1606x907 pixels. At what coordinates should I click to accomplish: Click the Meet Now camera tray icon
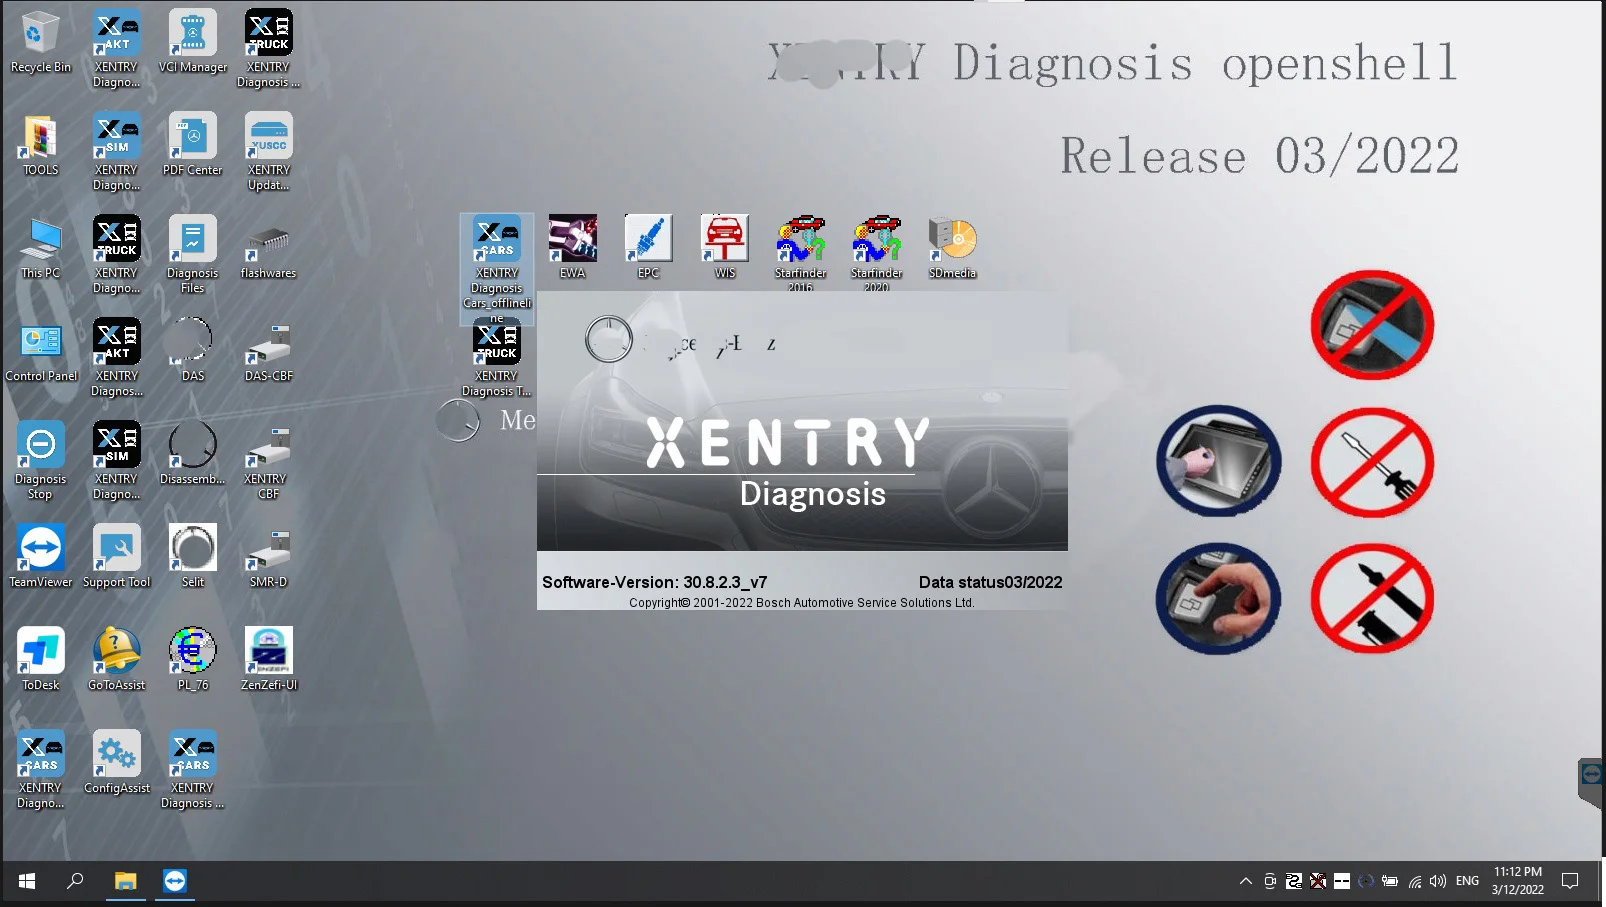1270,881
